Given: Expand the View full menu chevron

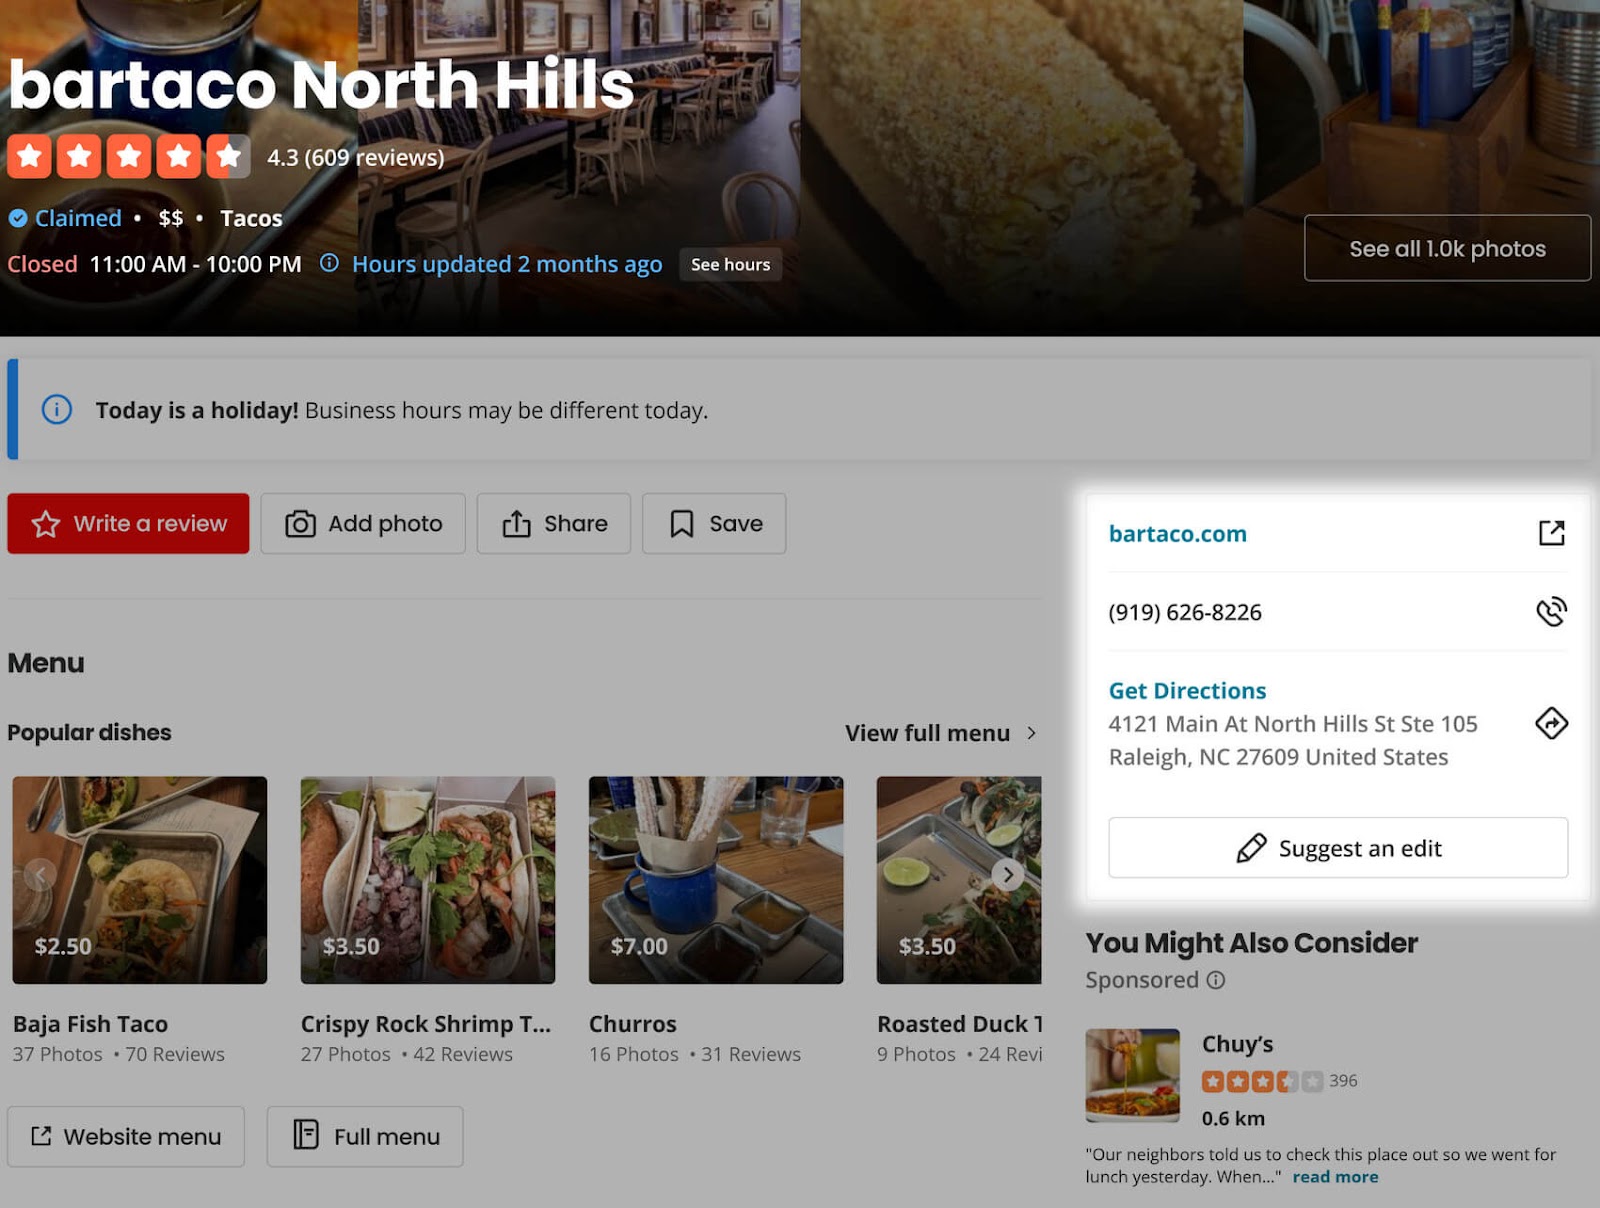Looking at the screenshot, I should (x=1031, y=733).
